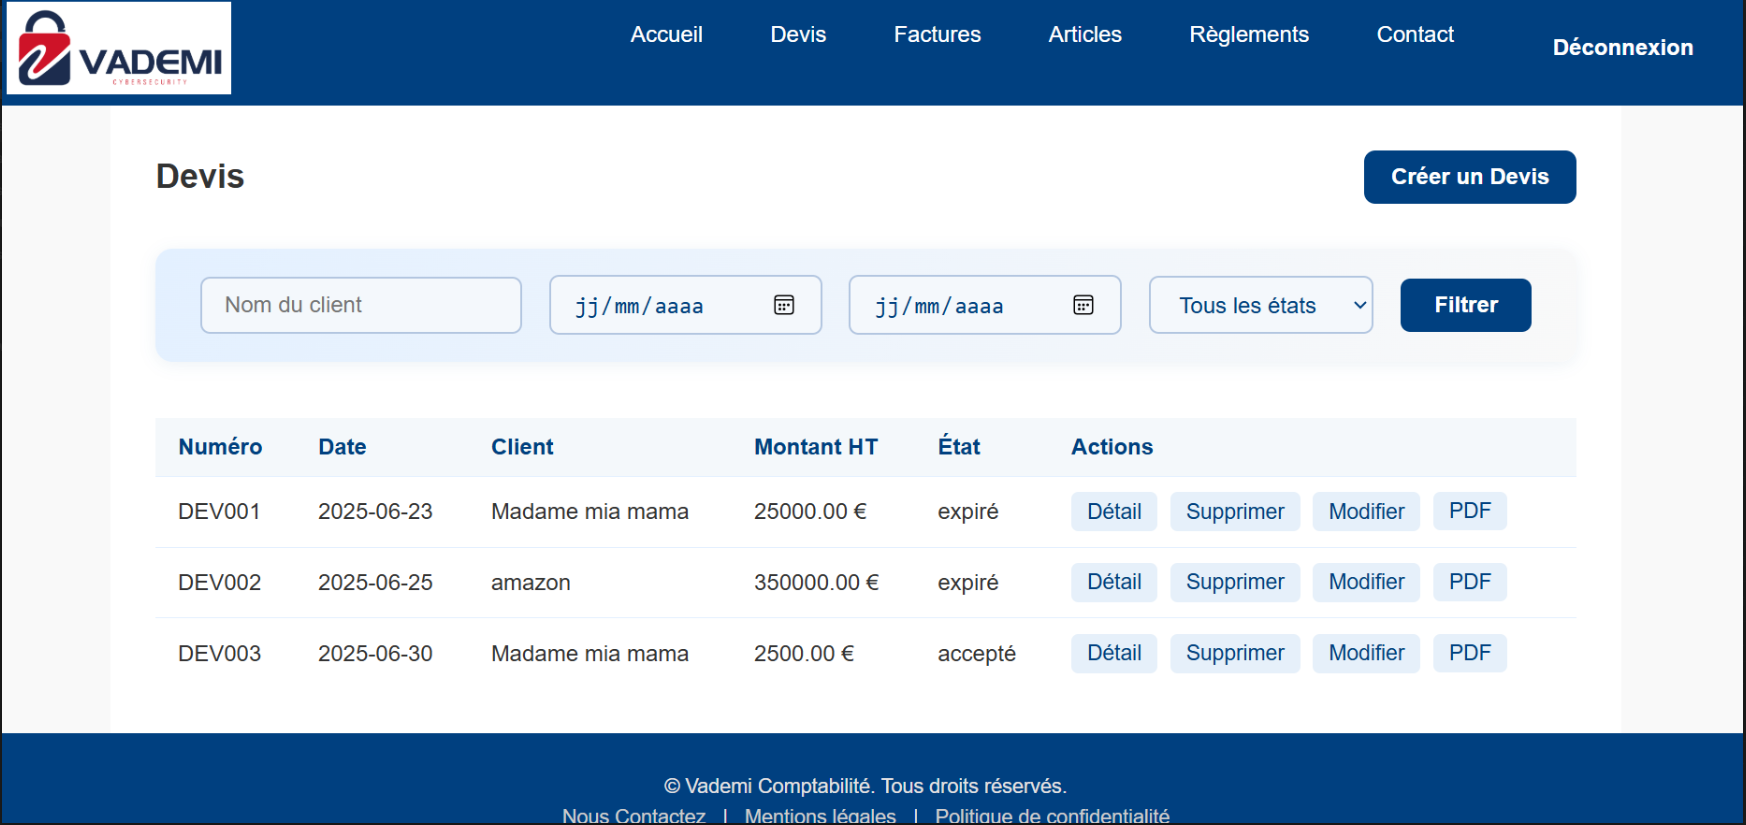Click Déconnexion to log out

click(x=1623, y=47)
